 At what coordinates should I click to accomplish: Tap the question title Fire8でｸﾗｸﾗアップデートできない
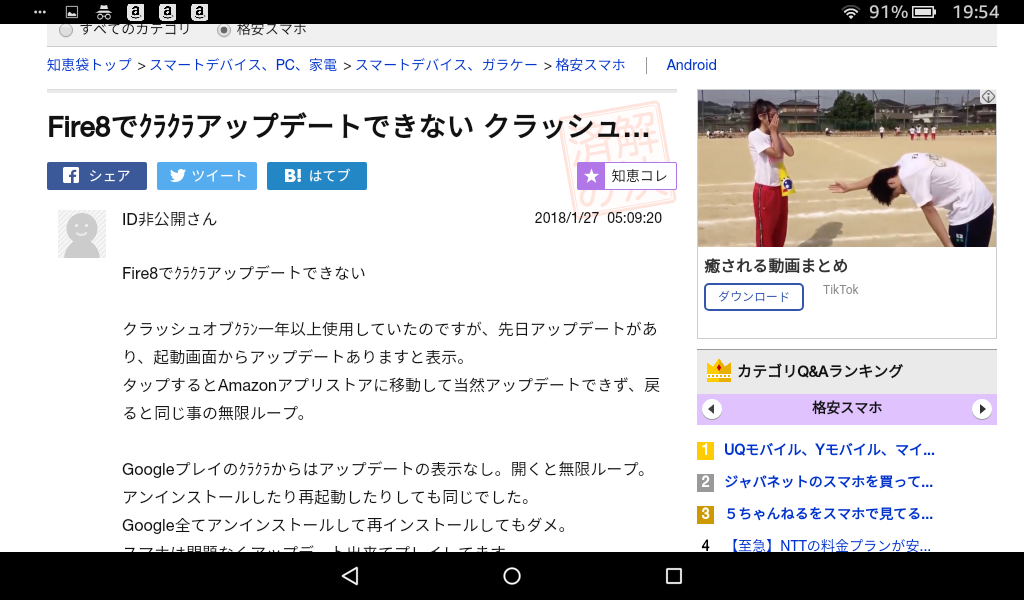(x=349, y=127)
